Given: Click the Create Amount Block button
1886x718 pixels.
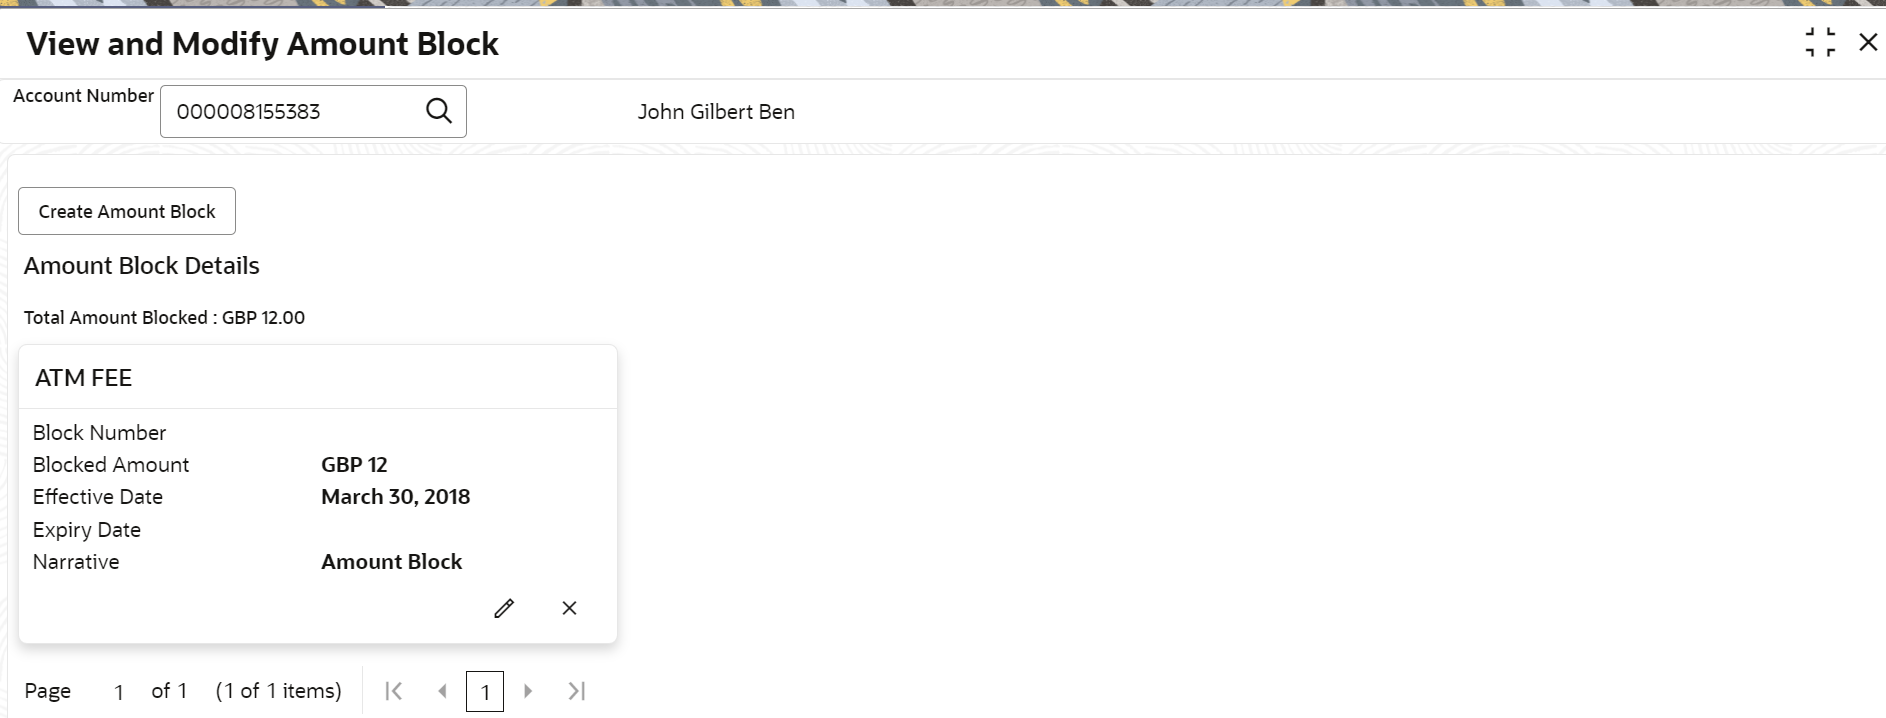Looking at the screenshot, I should (x=127, y=211).
